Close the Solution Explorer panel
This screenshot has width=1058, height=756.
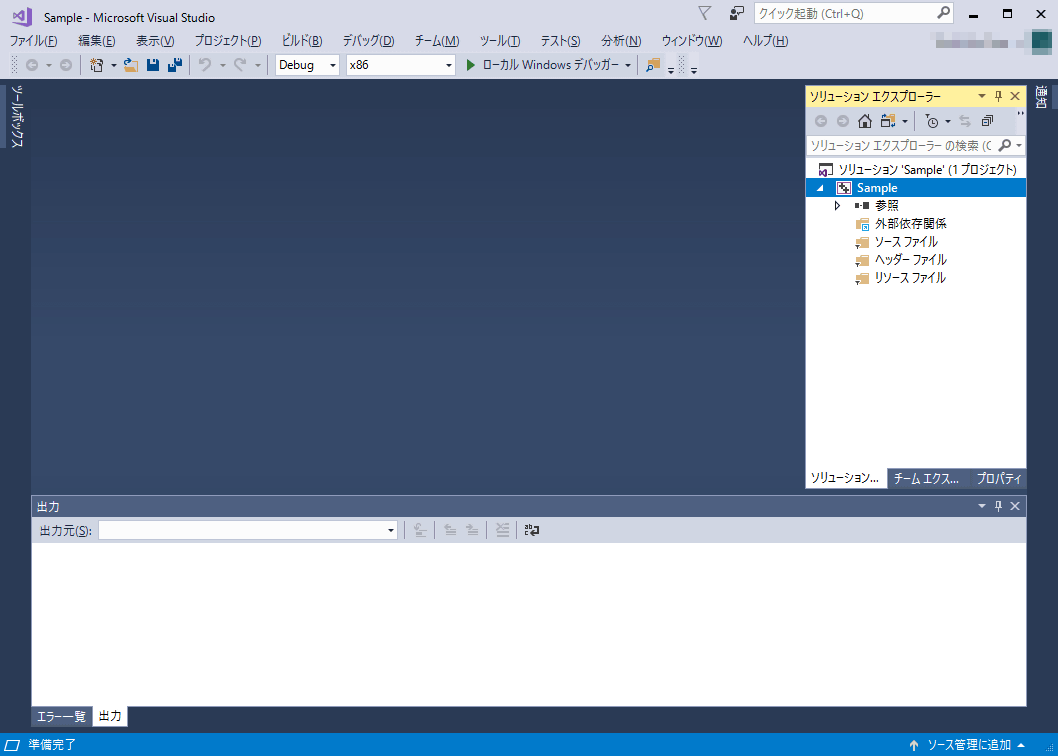click(x=1015, y=97)
